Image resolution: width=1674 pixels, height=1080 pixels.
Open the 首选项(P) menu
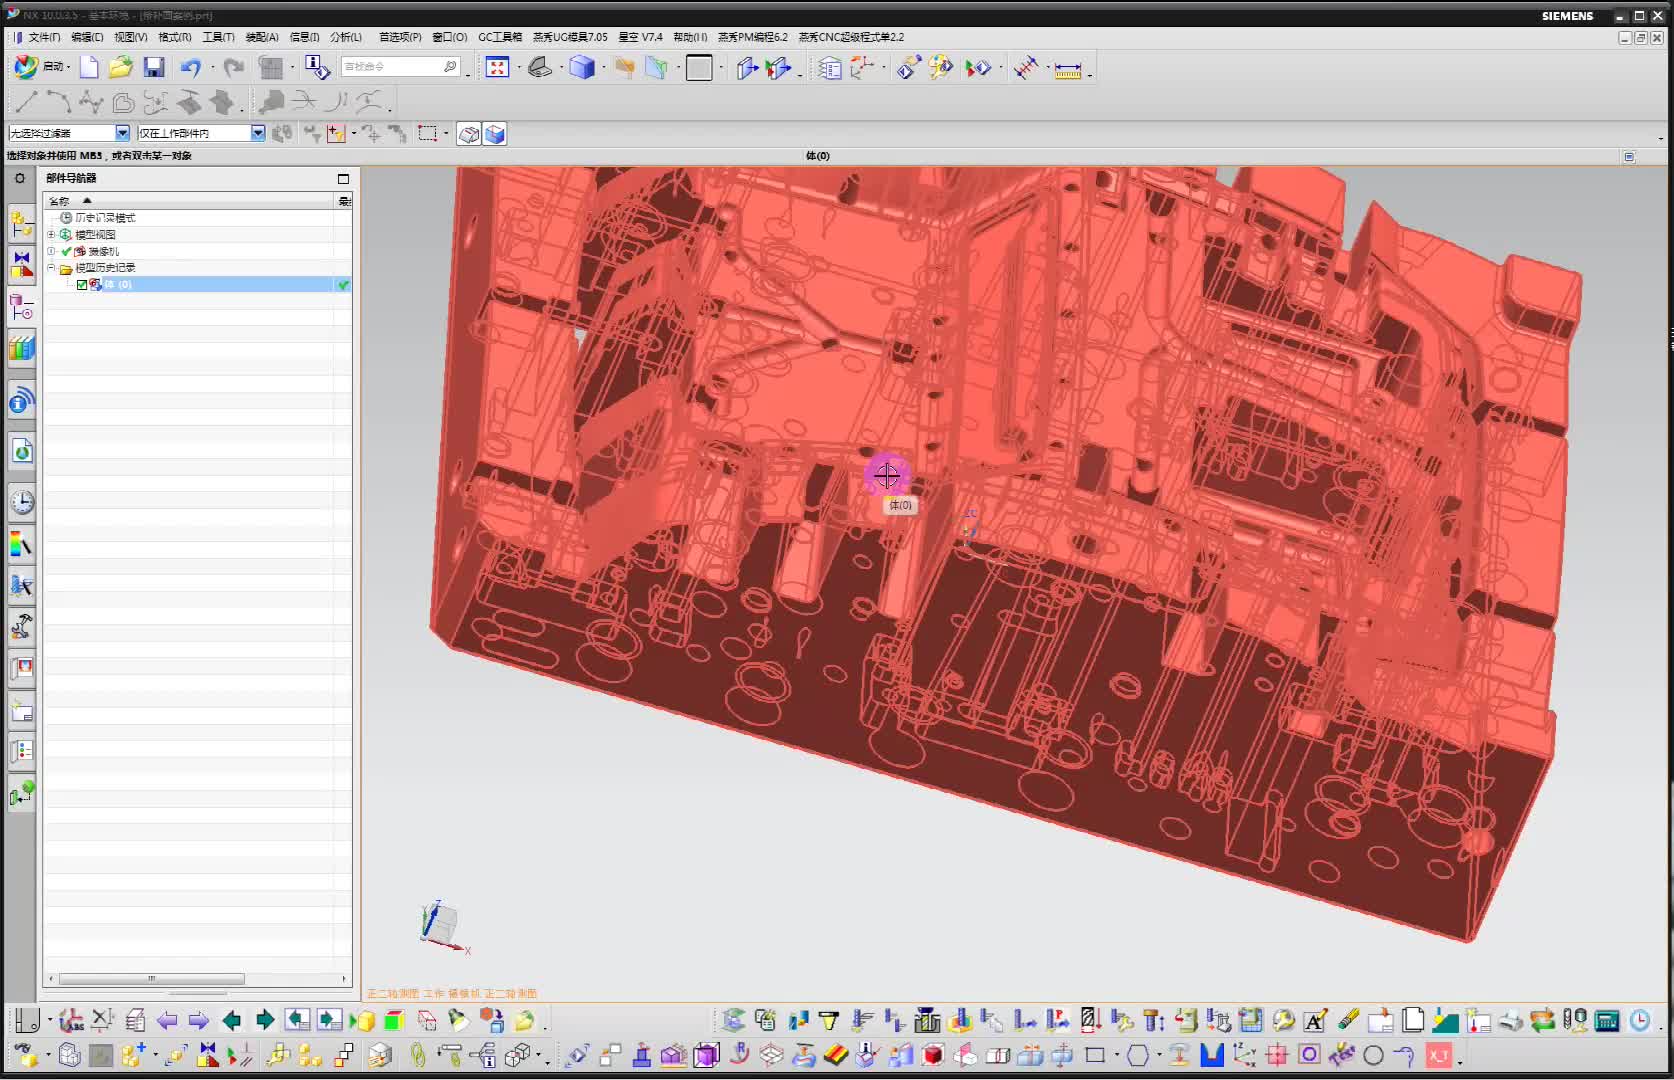pos(400,37)
